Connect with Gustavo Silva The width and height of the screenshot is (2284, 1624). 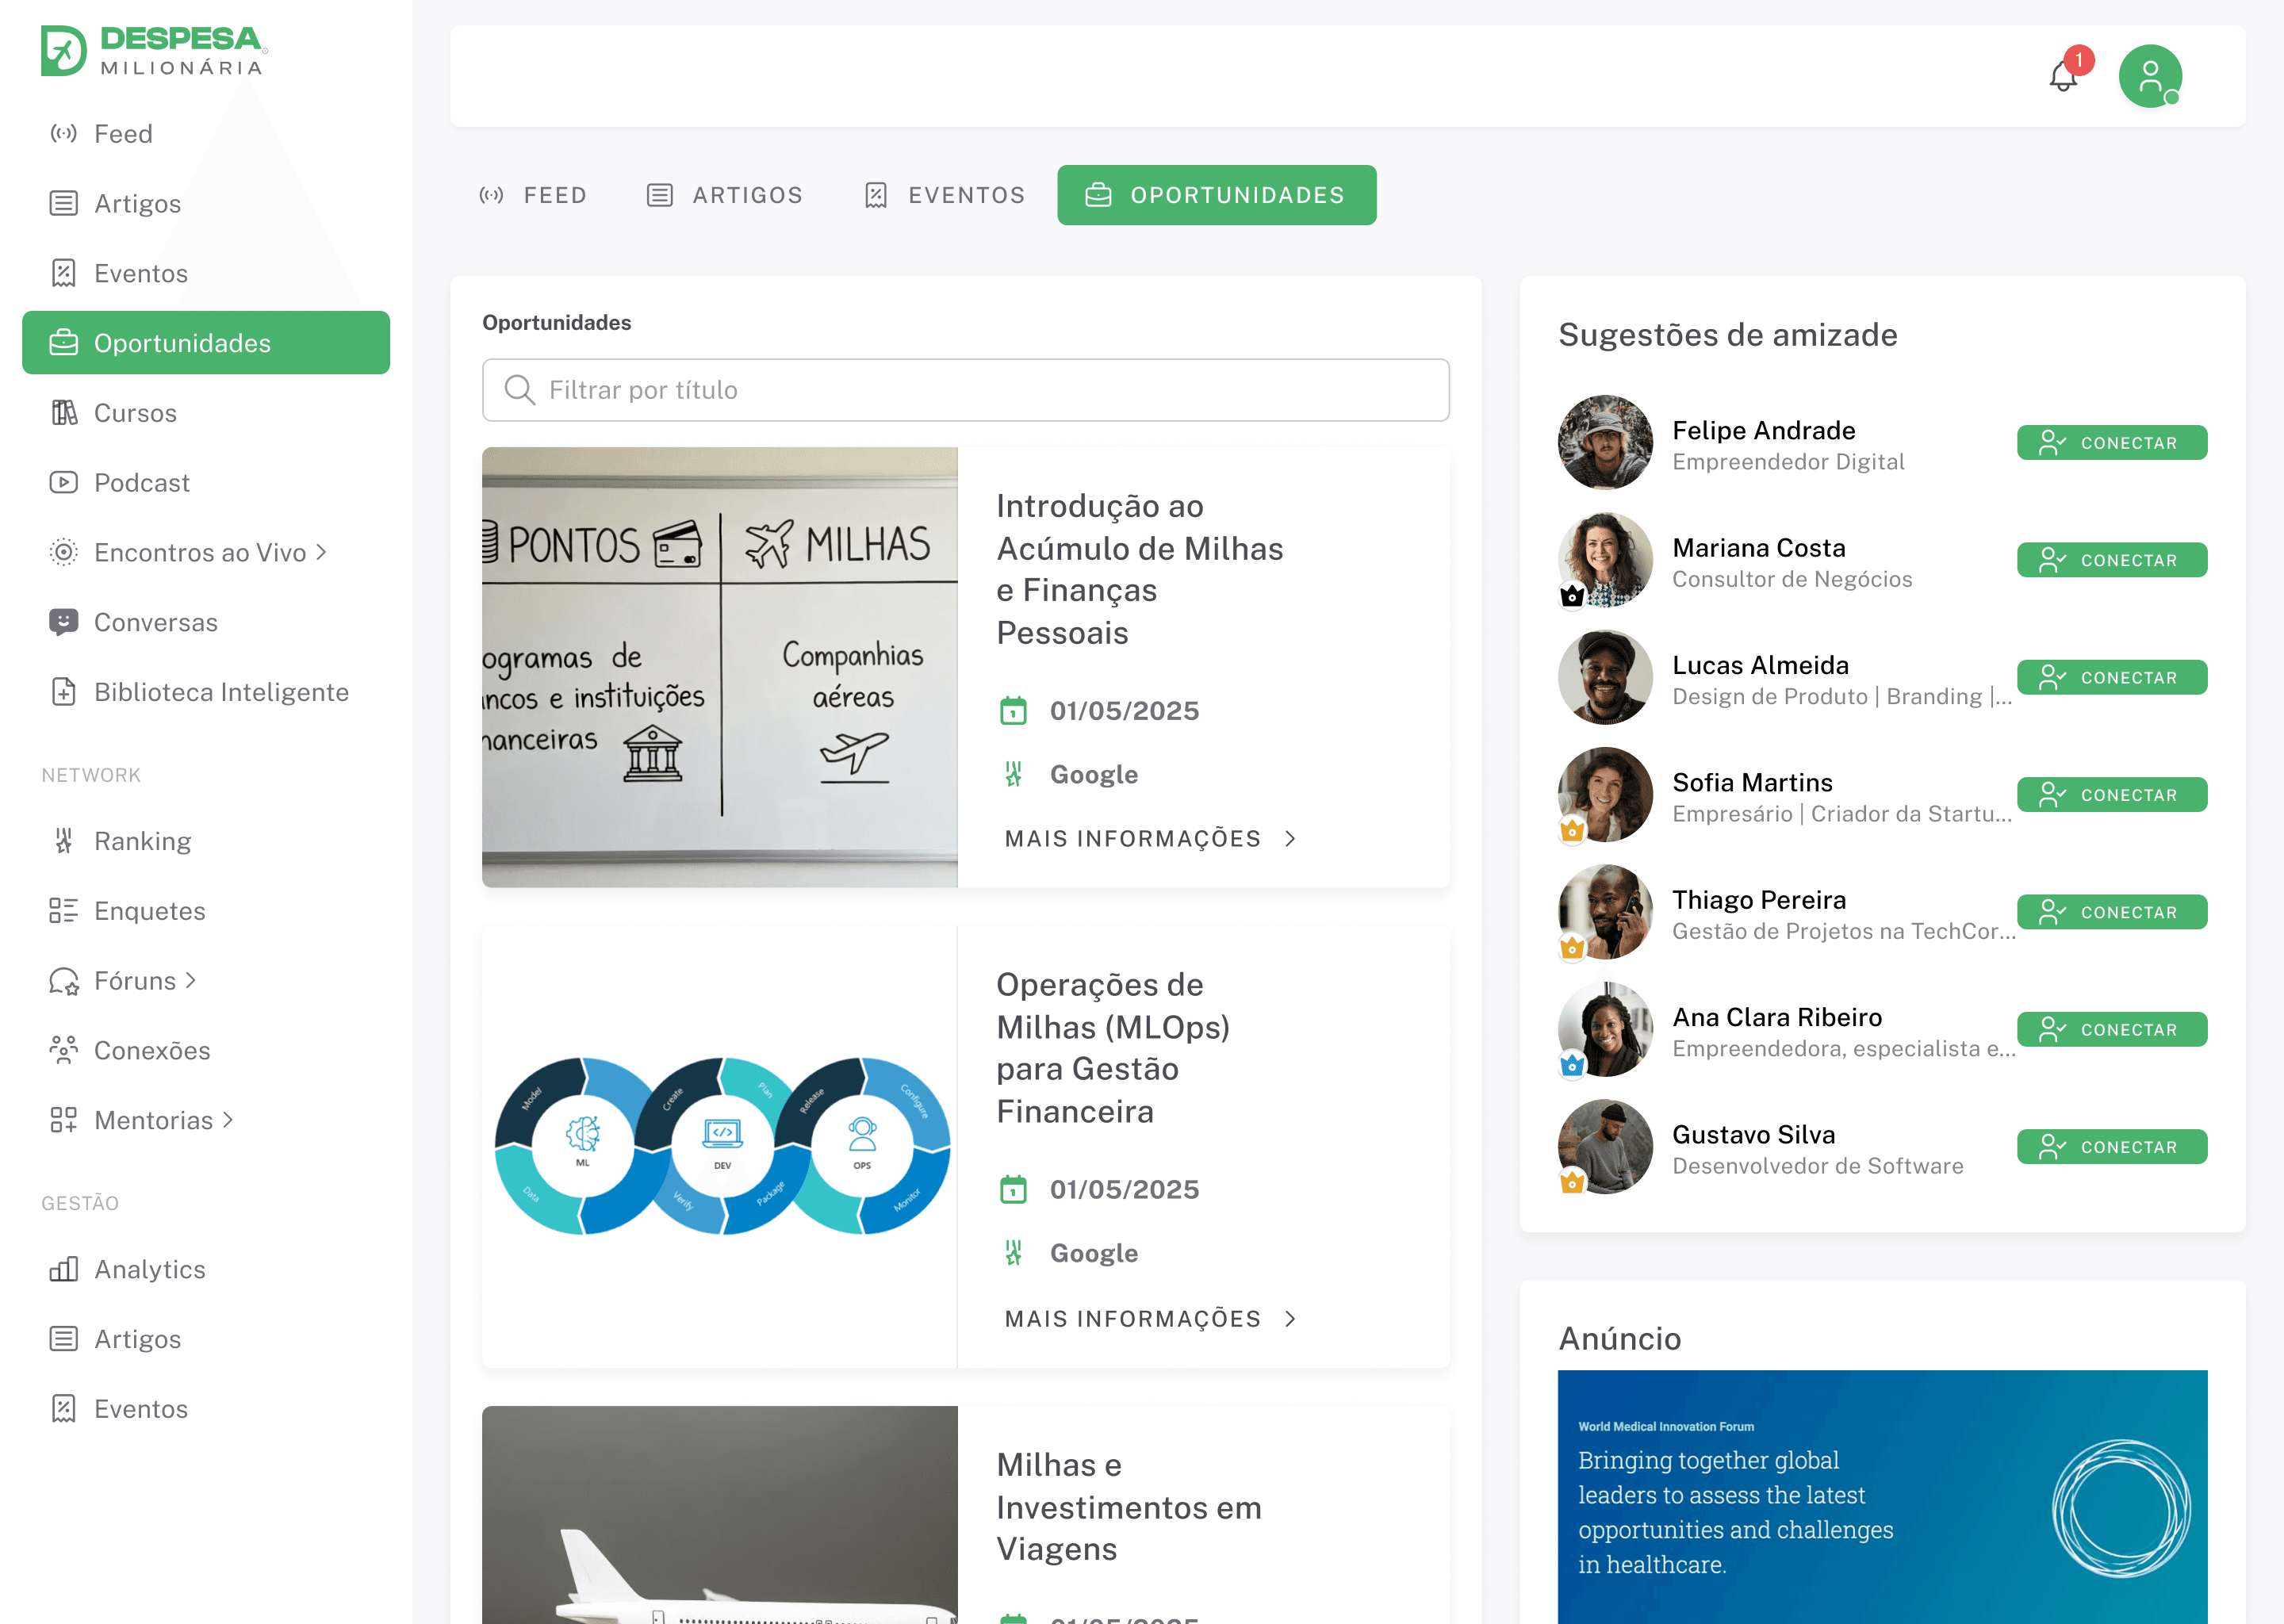pos(2111,1146)
